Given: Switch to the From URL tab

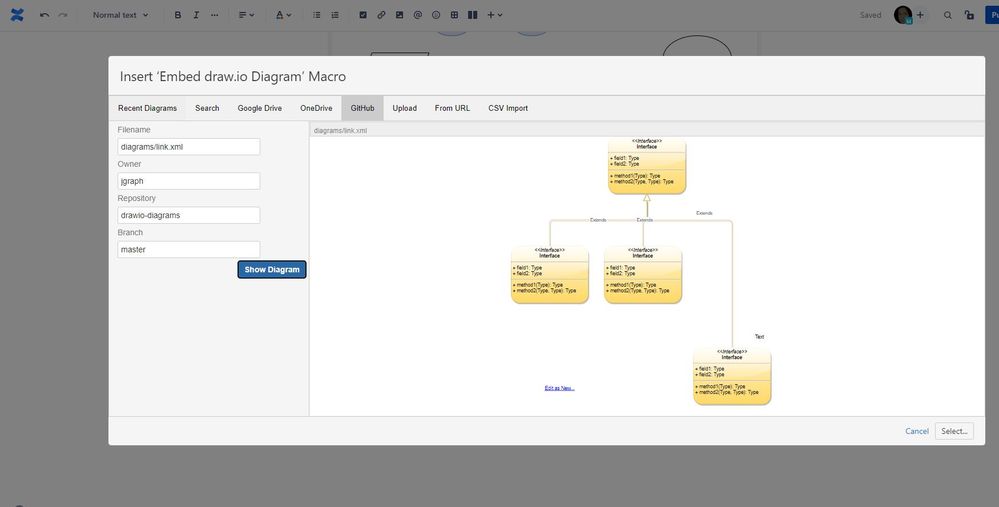Looking at the screenshot, I should tap(452, 108).
